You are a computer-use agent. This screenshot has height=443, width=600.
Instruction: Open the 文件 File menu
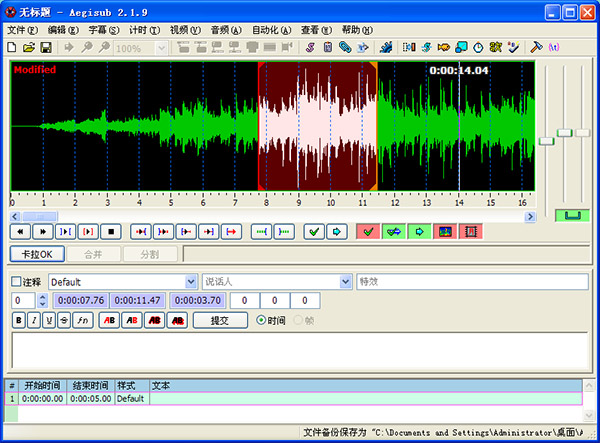[23, 30]
